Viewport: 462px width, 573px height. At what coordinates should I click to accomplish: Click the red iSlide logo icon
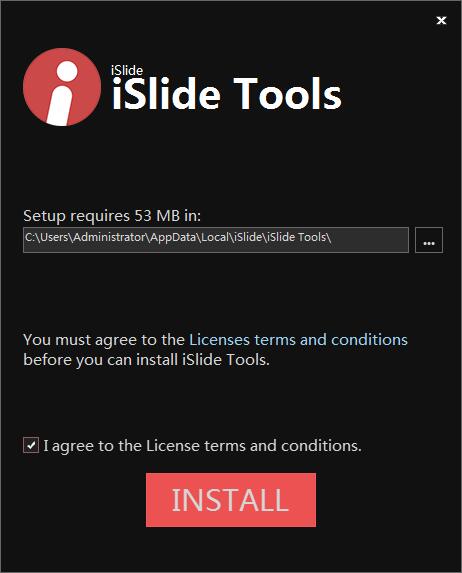click(62, 87)
